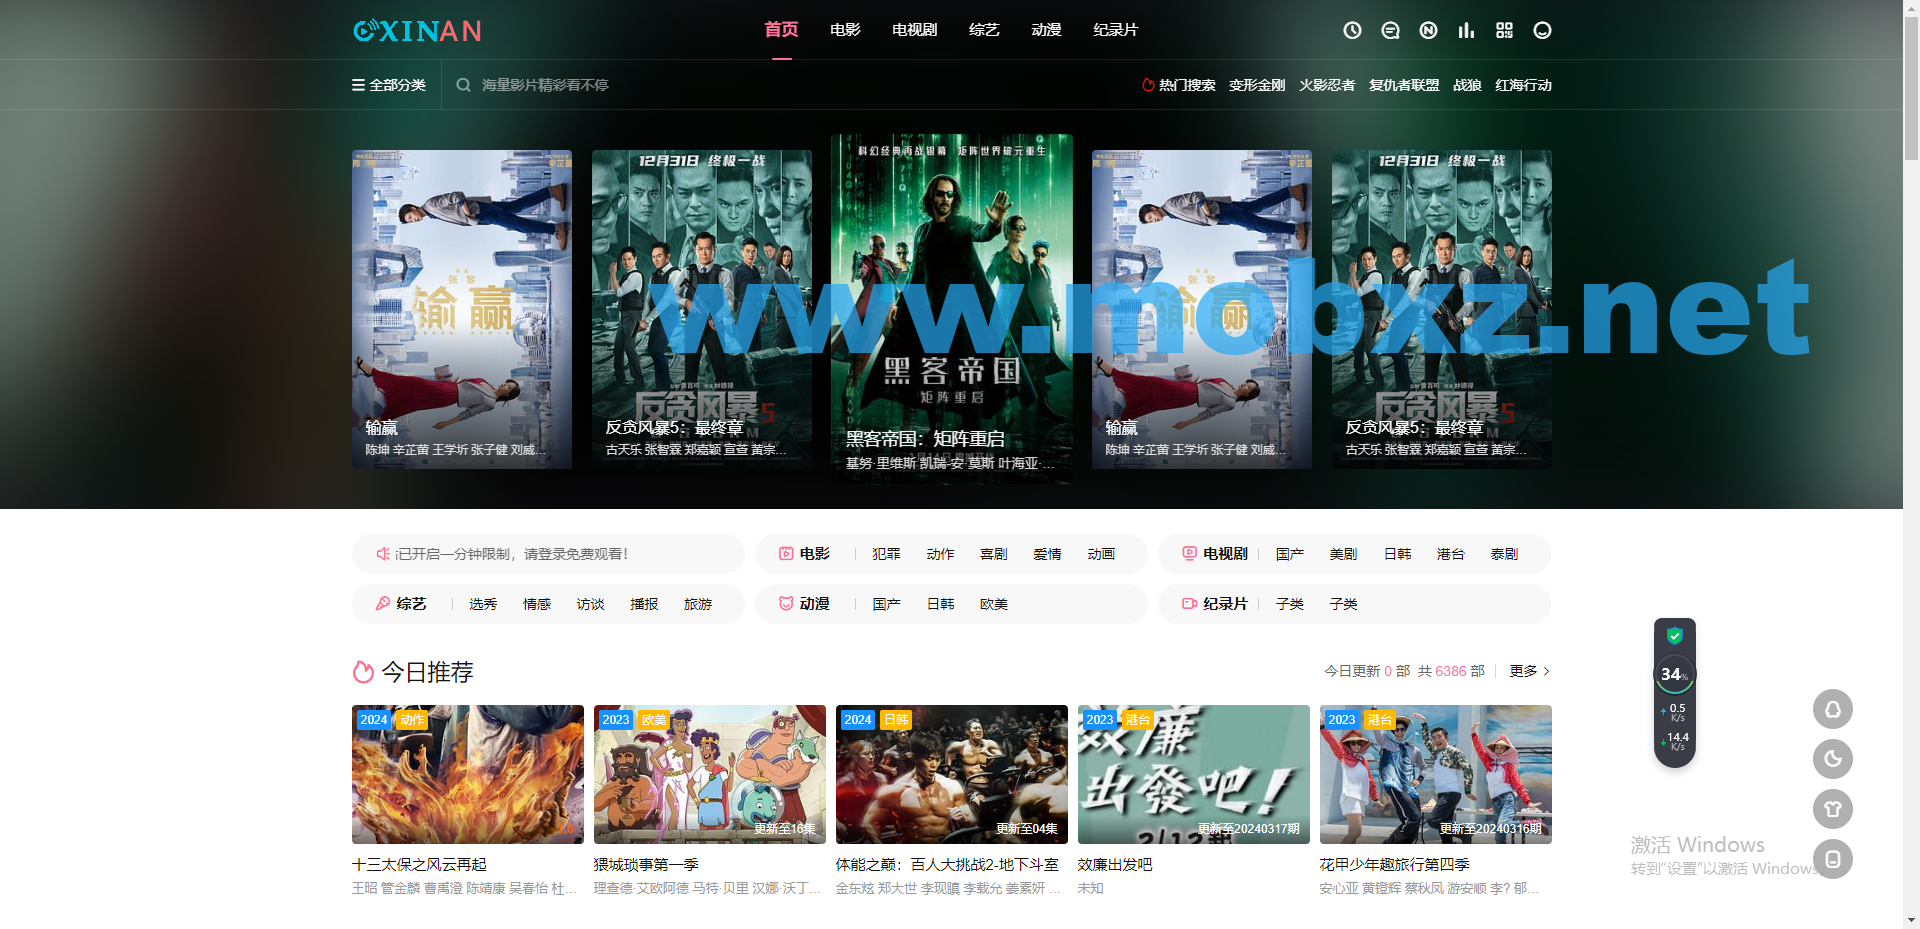Image resolution: width=1920 pixels, height=929 pixels.
Task: Click the 电影 category camera icon
Action: point(786,553)
